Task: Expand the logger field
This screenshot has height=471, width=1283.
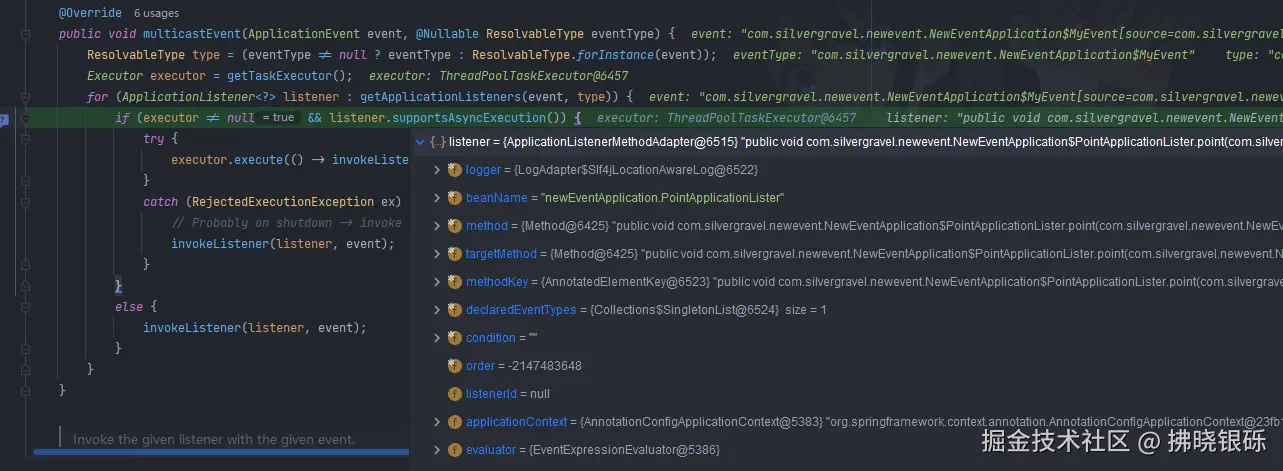Action: click(437, 170)
